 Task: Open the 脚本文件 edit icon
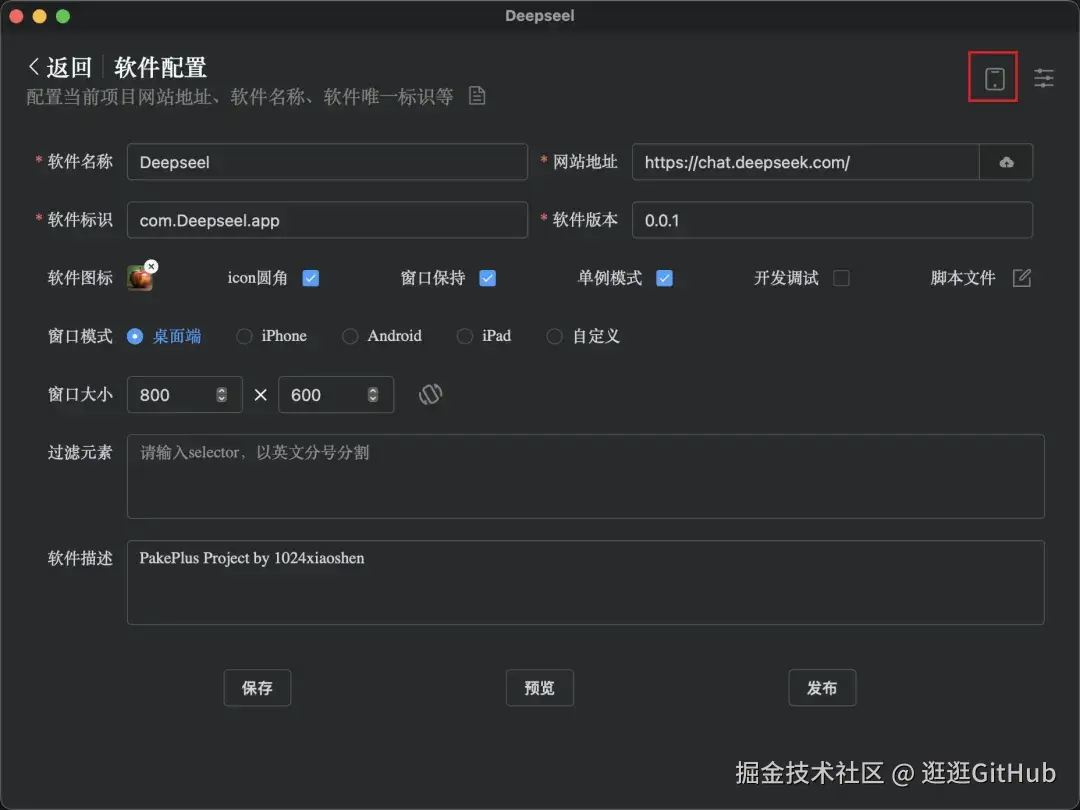pyautogui.click(x=1021, y=278)
